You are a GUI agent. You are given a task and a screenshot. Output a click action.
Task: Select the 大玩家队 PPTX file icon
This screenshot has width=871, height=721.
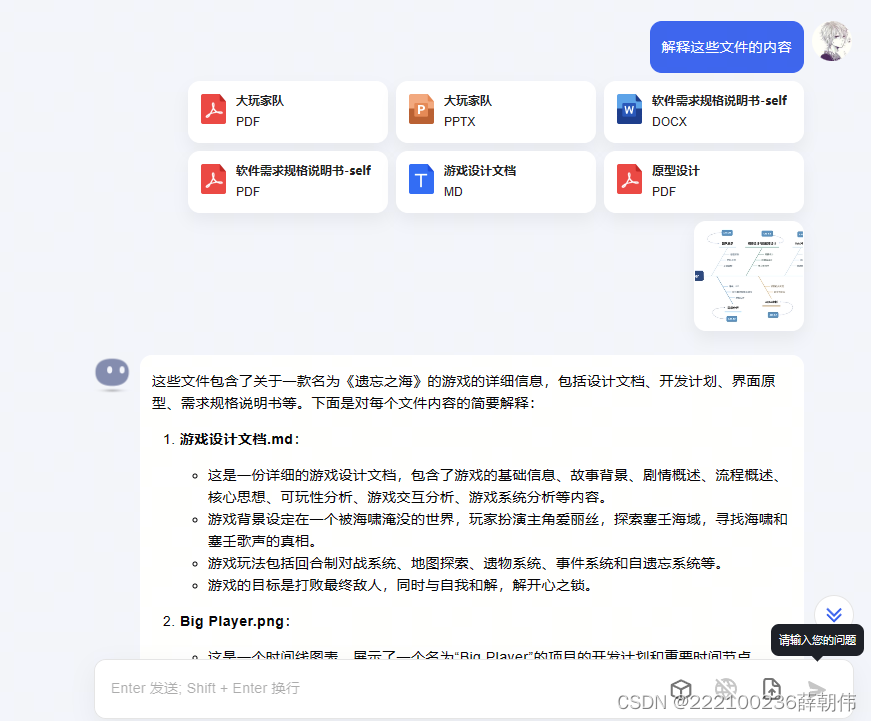[421, 110]
